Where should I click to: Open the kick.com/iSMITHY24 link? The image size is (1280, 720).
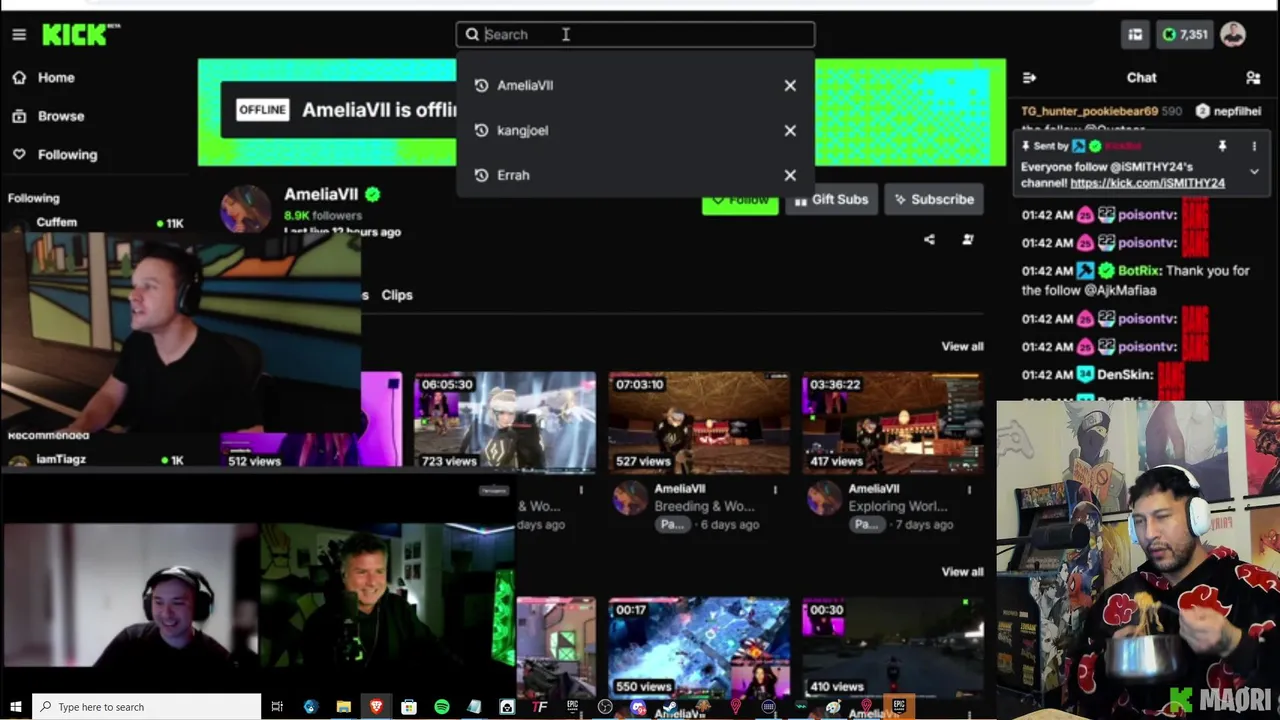click(x=1147, y=184)
